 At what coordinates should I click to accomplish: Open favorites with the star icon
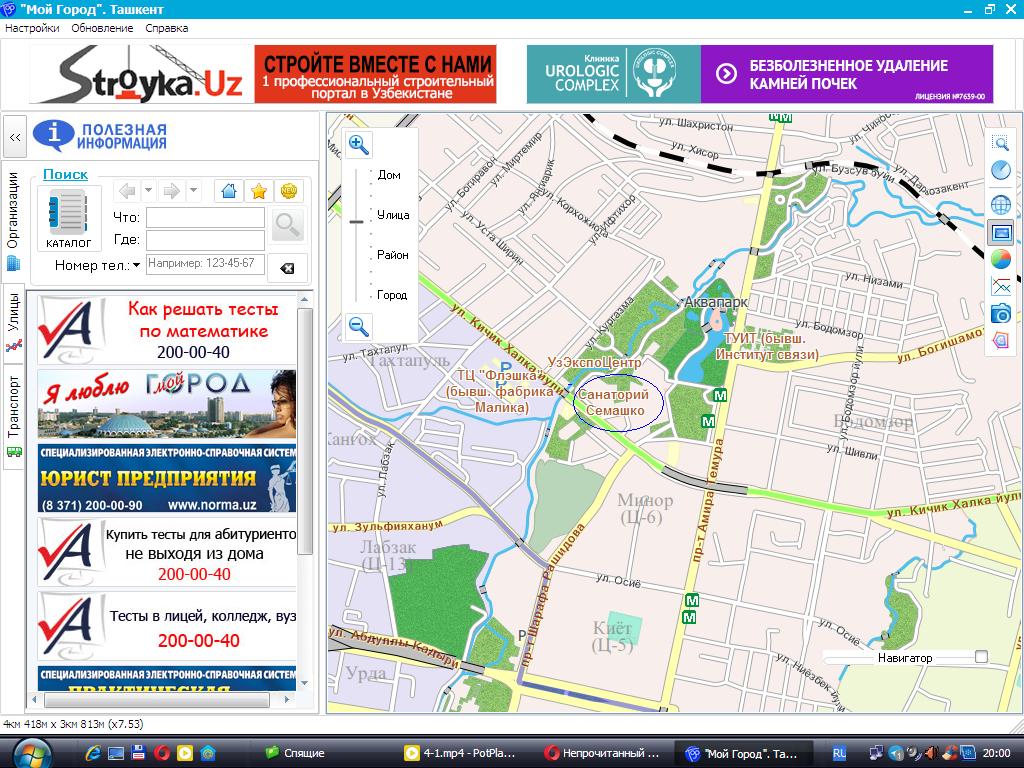pyautogui.click(x=258, y=191)
